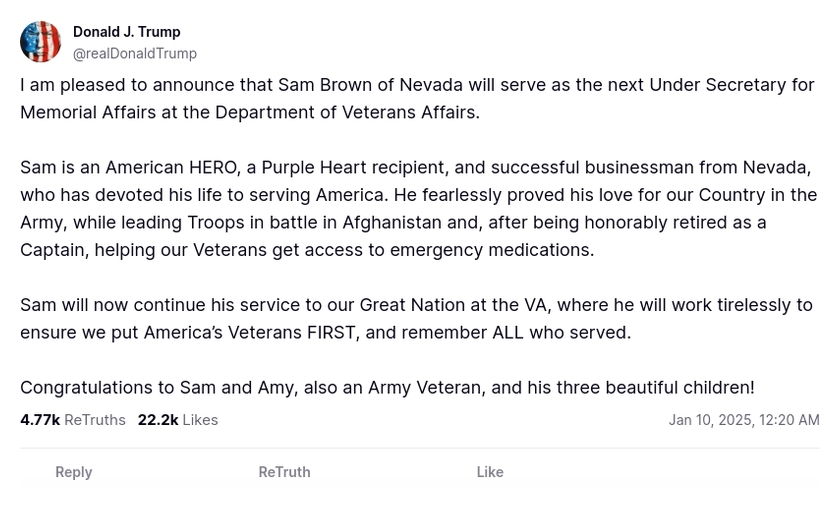Click the @realDonaldTrump handle
The image size is (840, 508).
point(135,54)
